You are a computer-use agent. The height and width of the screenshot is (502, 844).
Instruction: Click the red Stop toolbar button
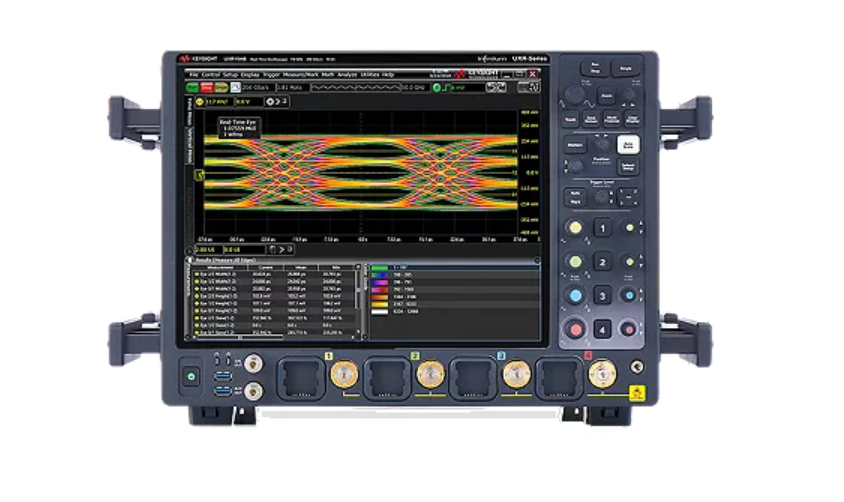(207, 87)
